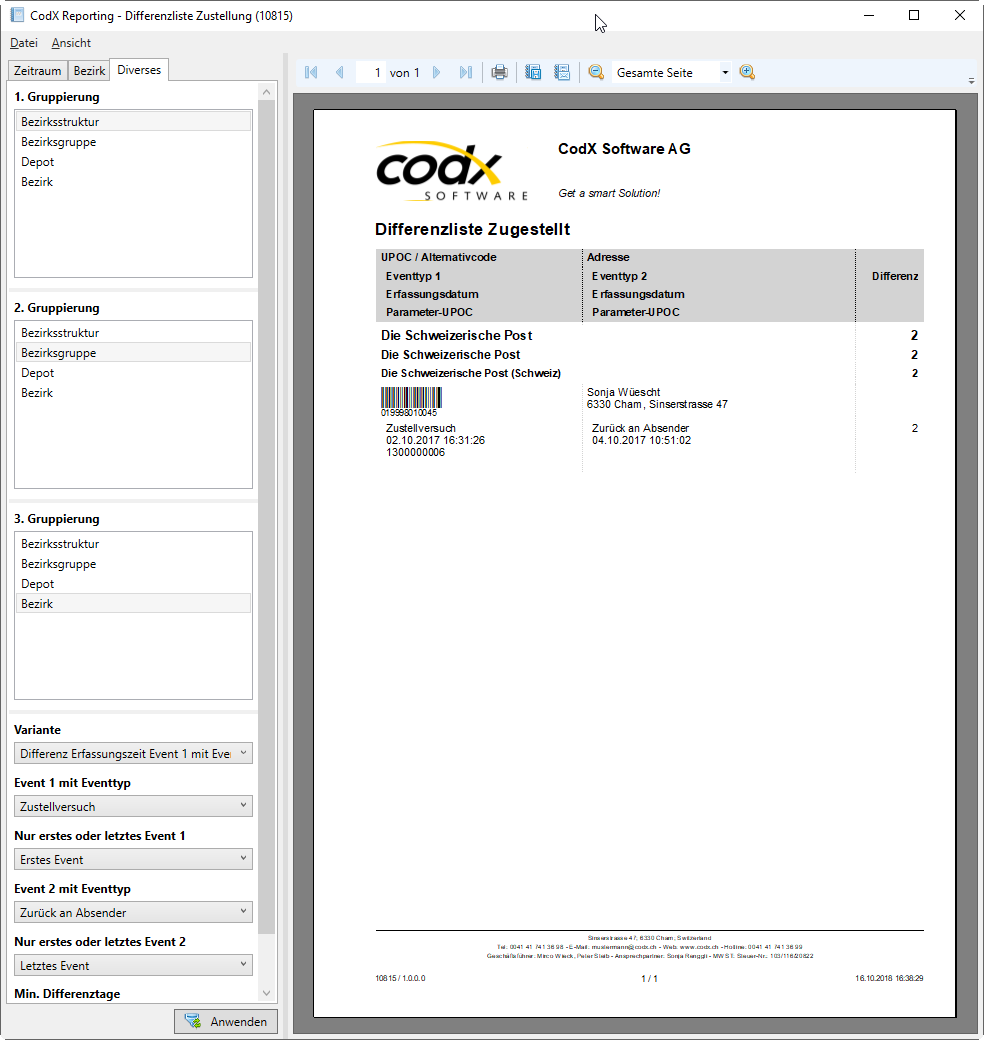Open the Event 2 mit Eventtyp dropdown

133,912
